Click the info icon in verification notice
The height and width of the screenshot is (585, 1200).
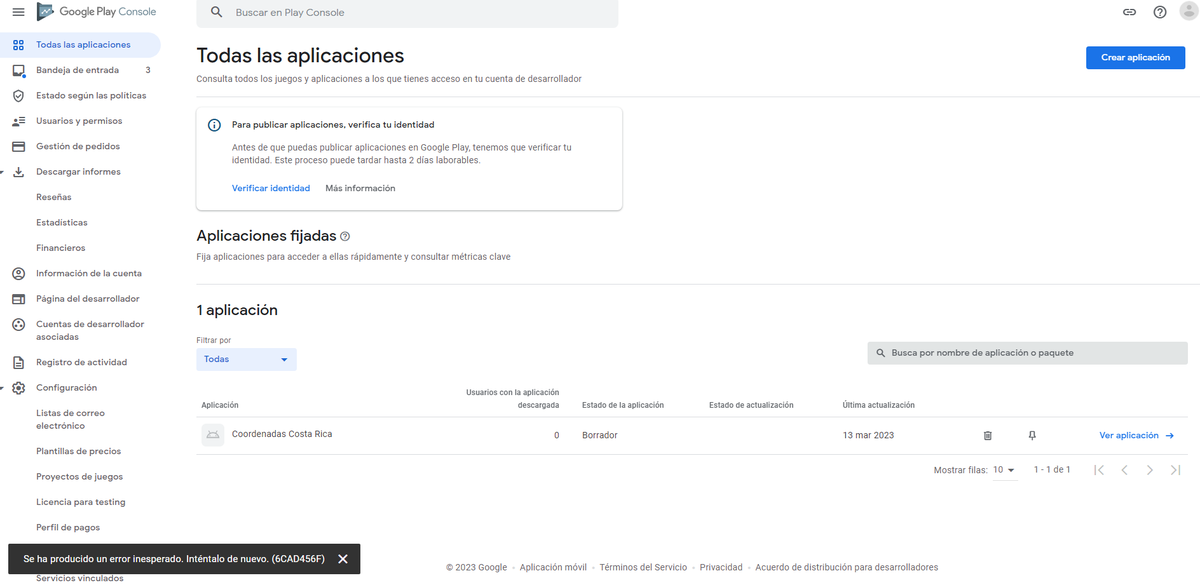(x=214, y=125)
